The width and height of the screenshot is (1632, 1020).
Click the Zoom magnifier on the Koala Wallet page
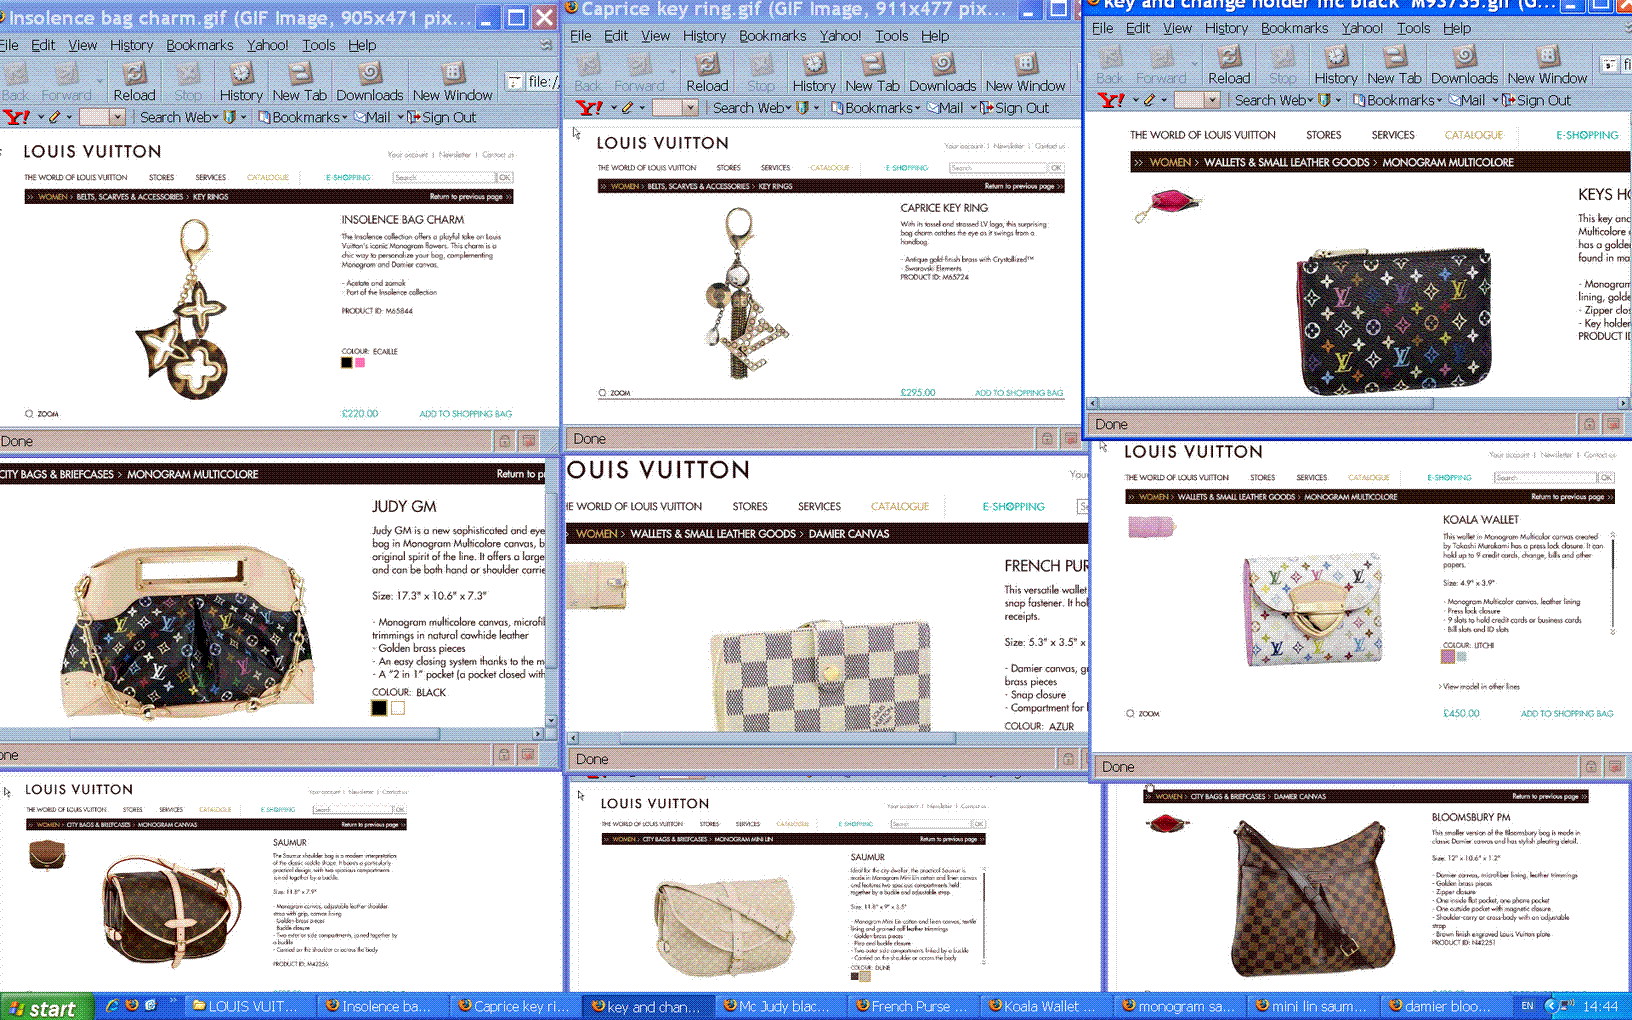(1131, 714)
